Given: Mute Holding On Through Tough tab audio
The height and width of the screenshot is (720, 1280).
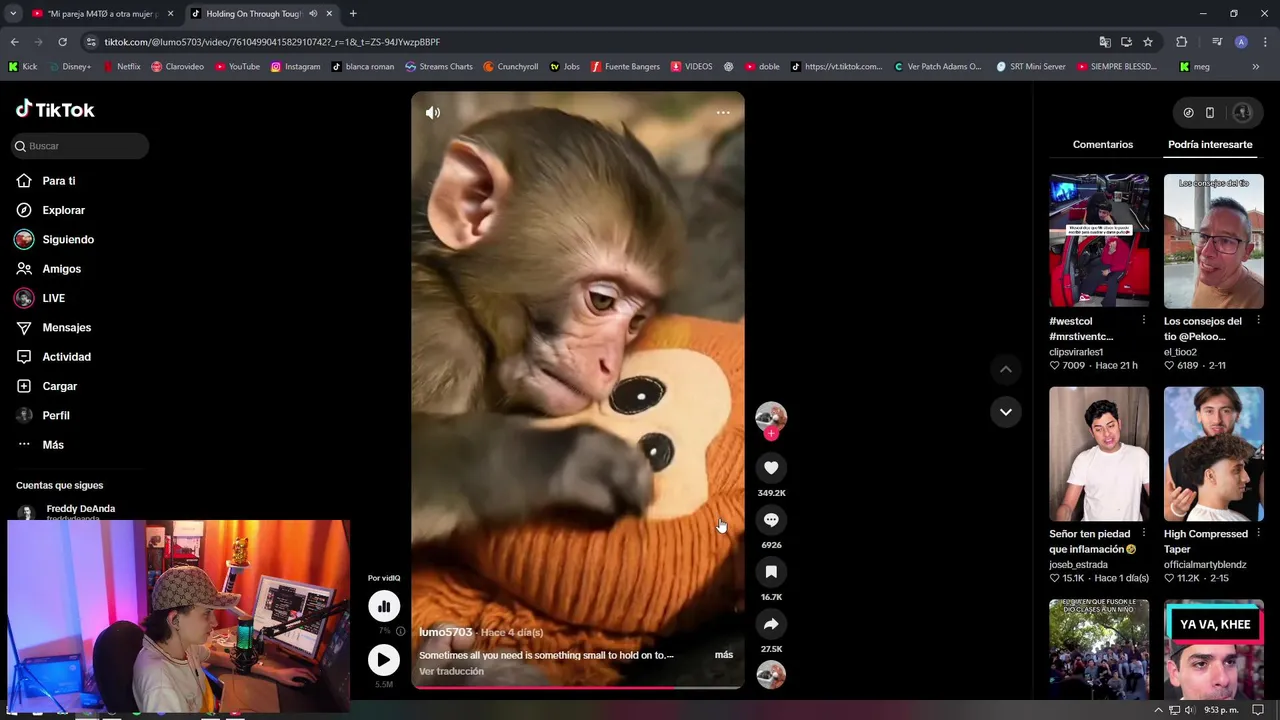Looking at the screenshot, I should (313, 14).
